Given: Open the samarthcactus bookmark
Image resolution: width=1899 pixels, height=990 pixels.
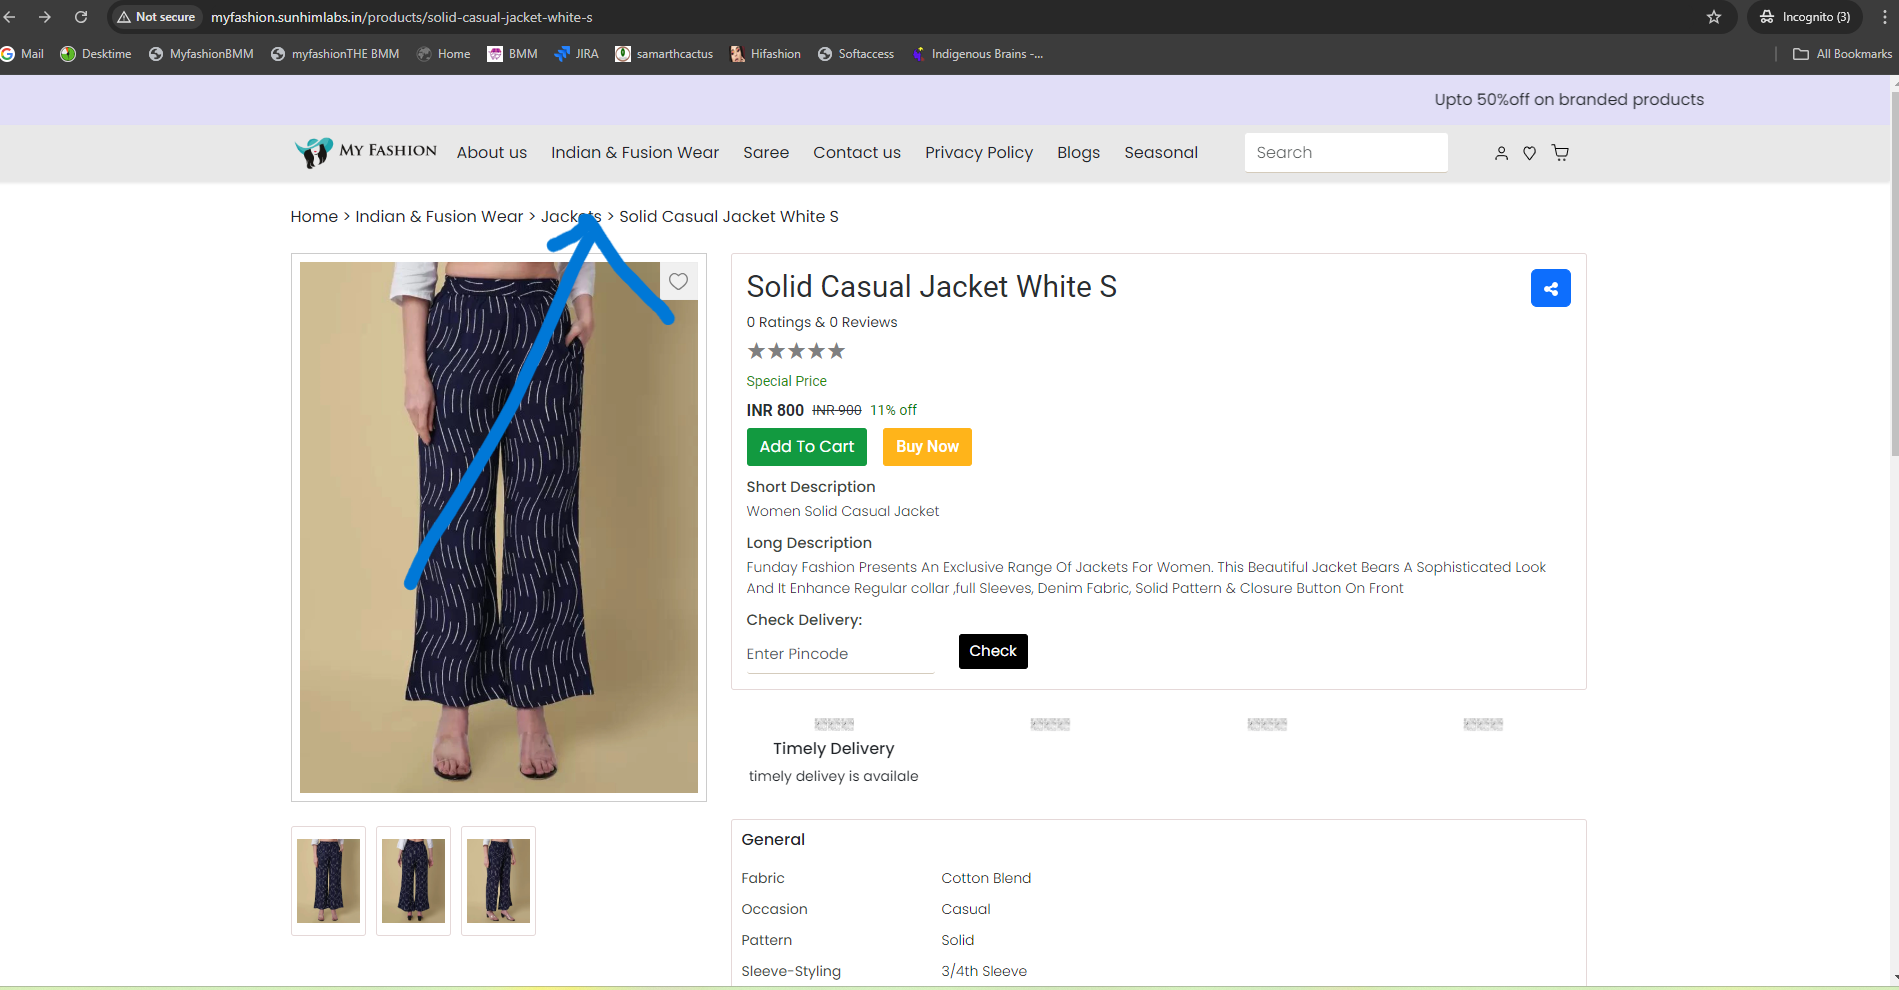Looking at the screenshot, I should (664, 54).
